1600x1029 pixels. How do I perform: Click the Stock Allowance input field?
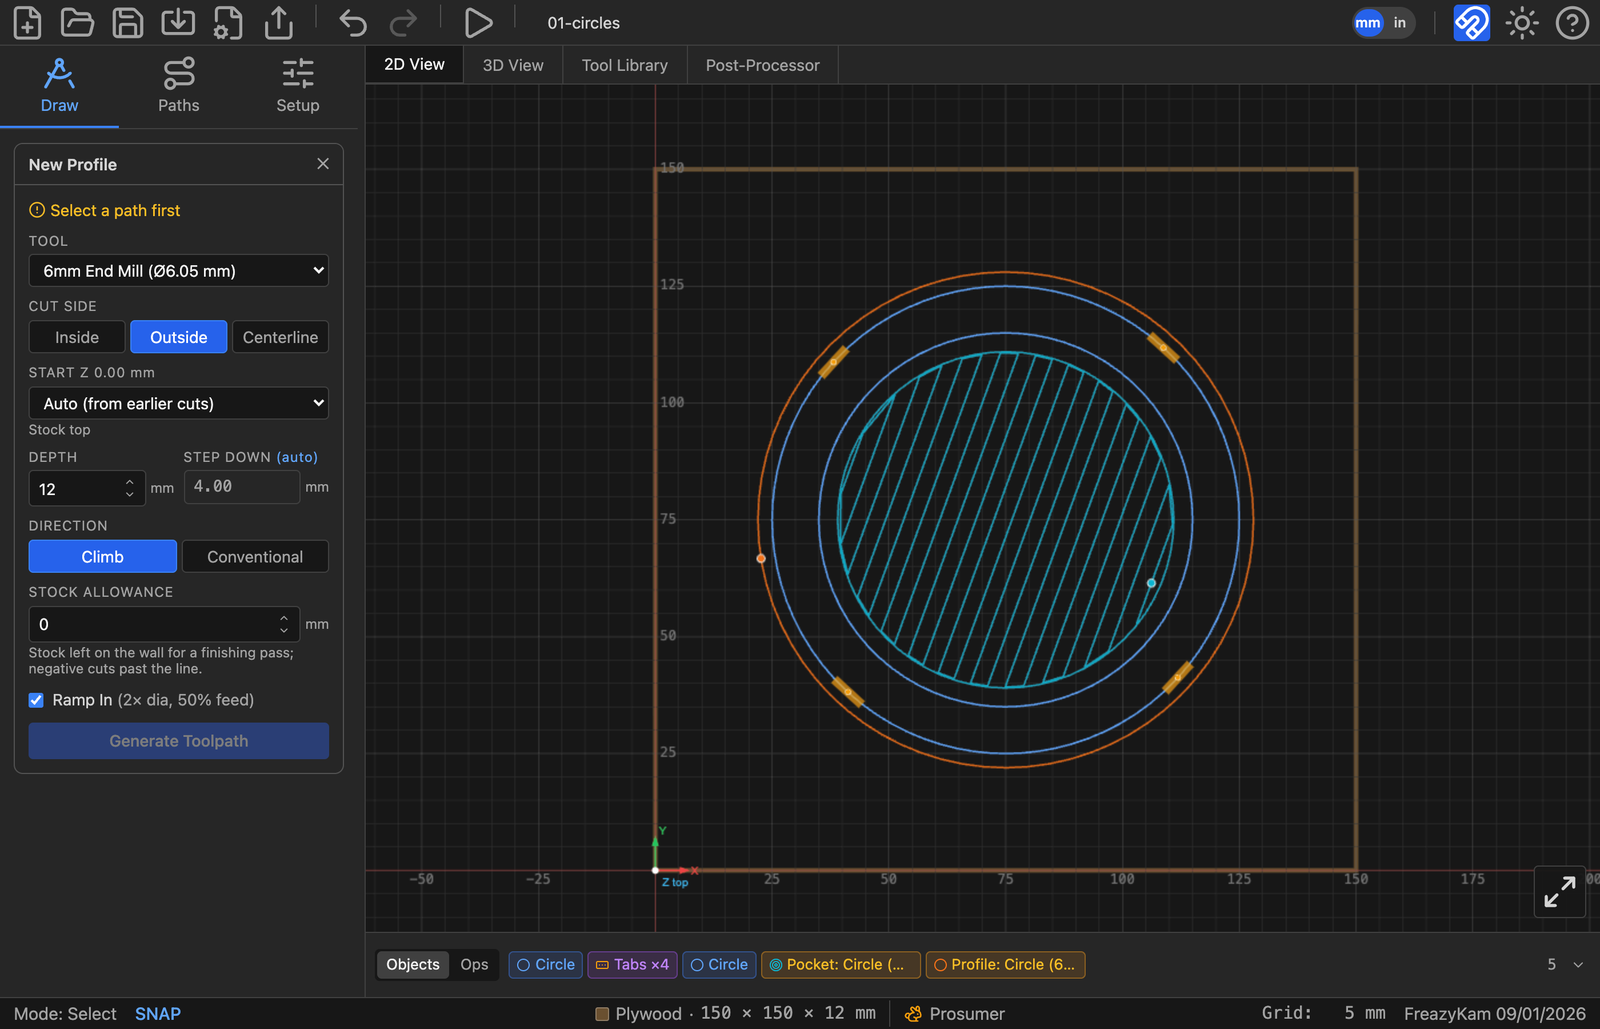164,624
